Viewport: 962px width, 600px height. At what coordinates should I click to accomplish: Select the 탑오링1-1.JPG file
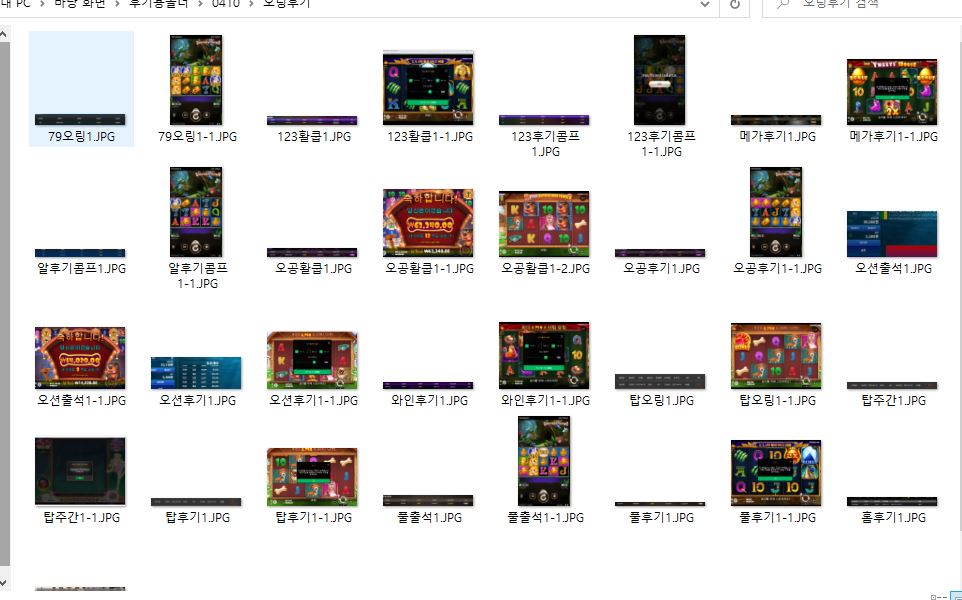[x=776, y=356]
